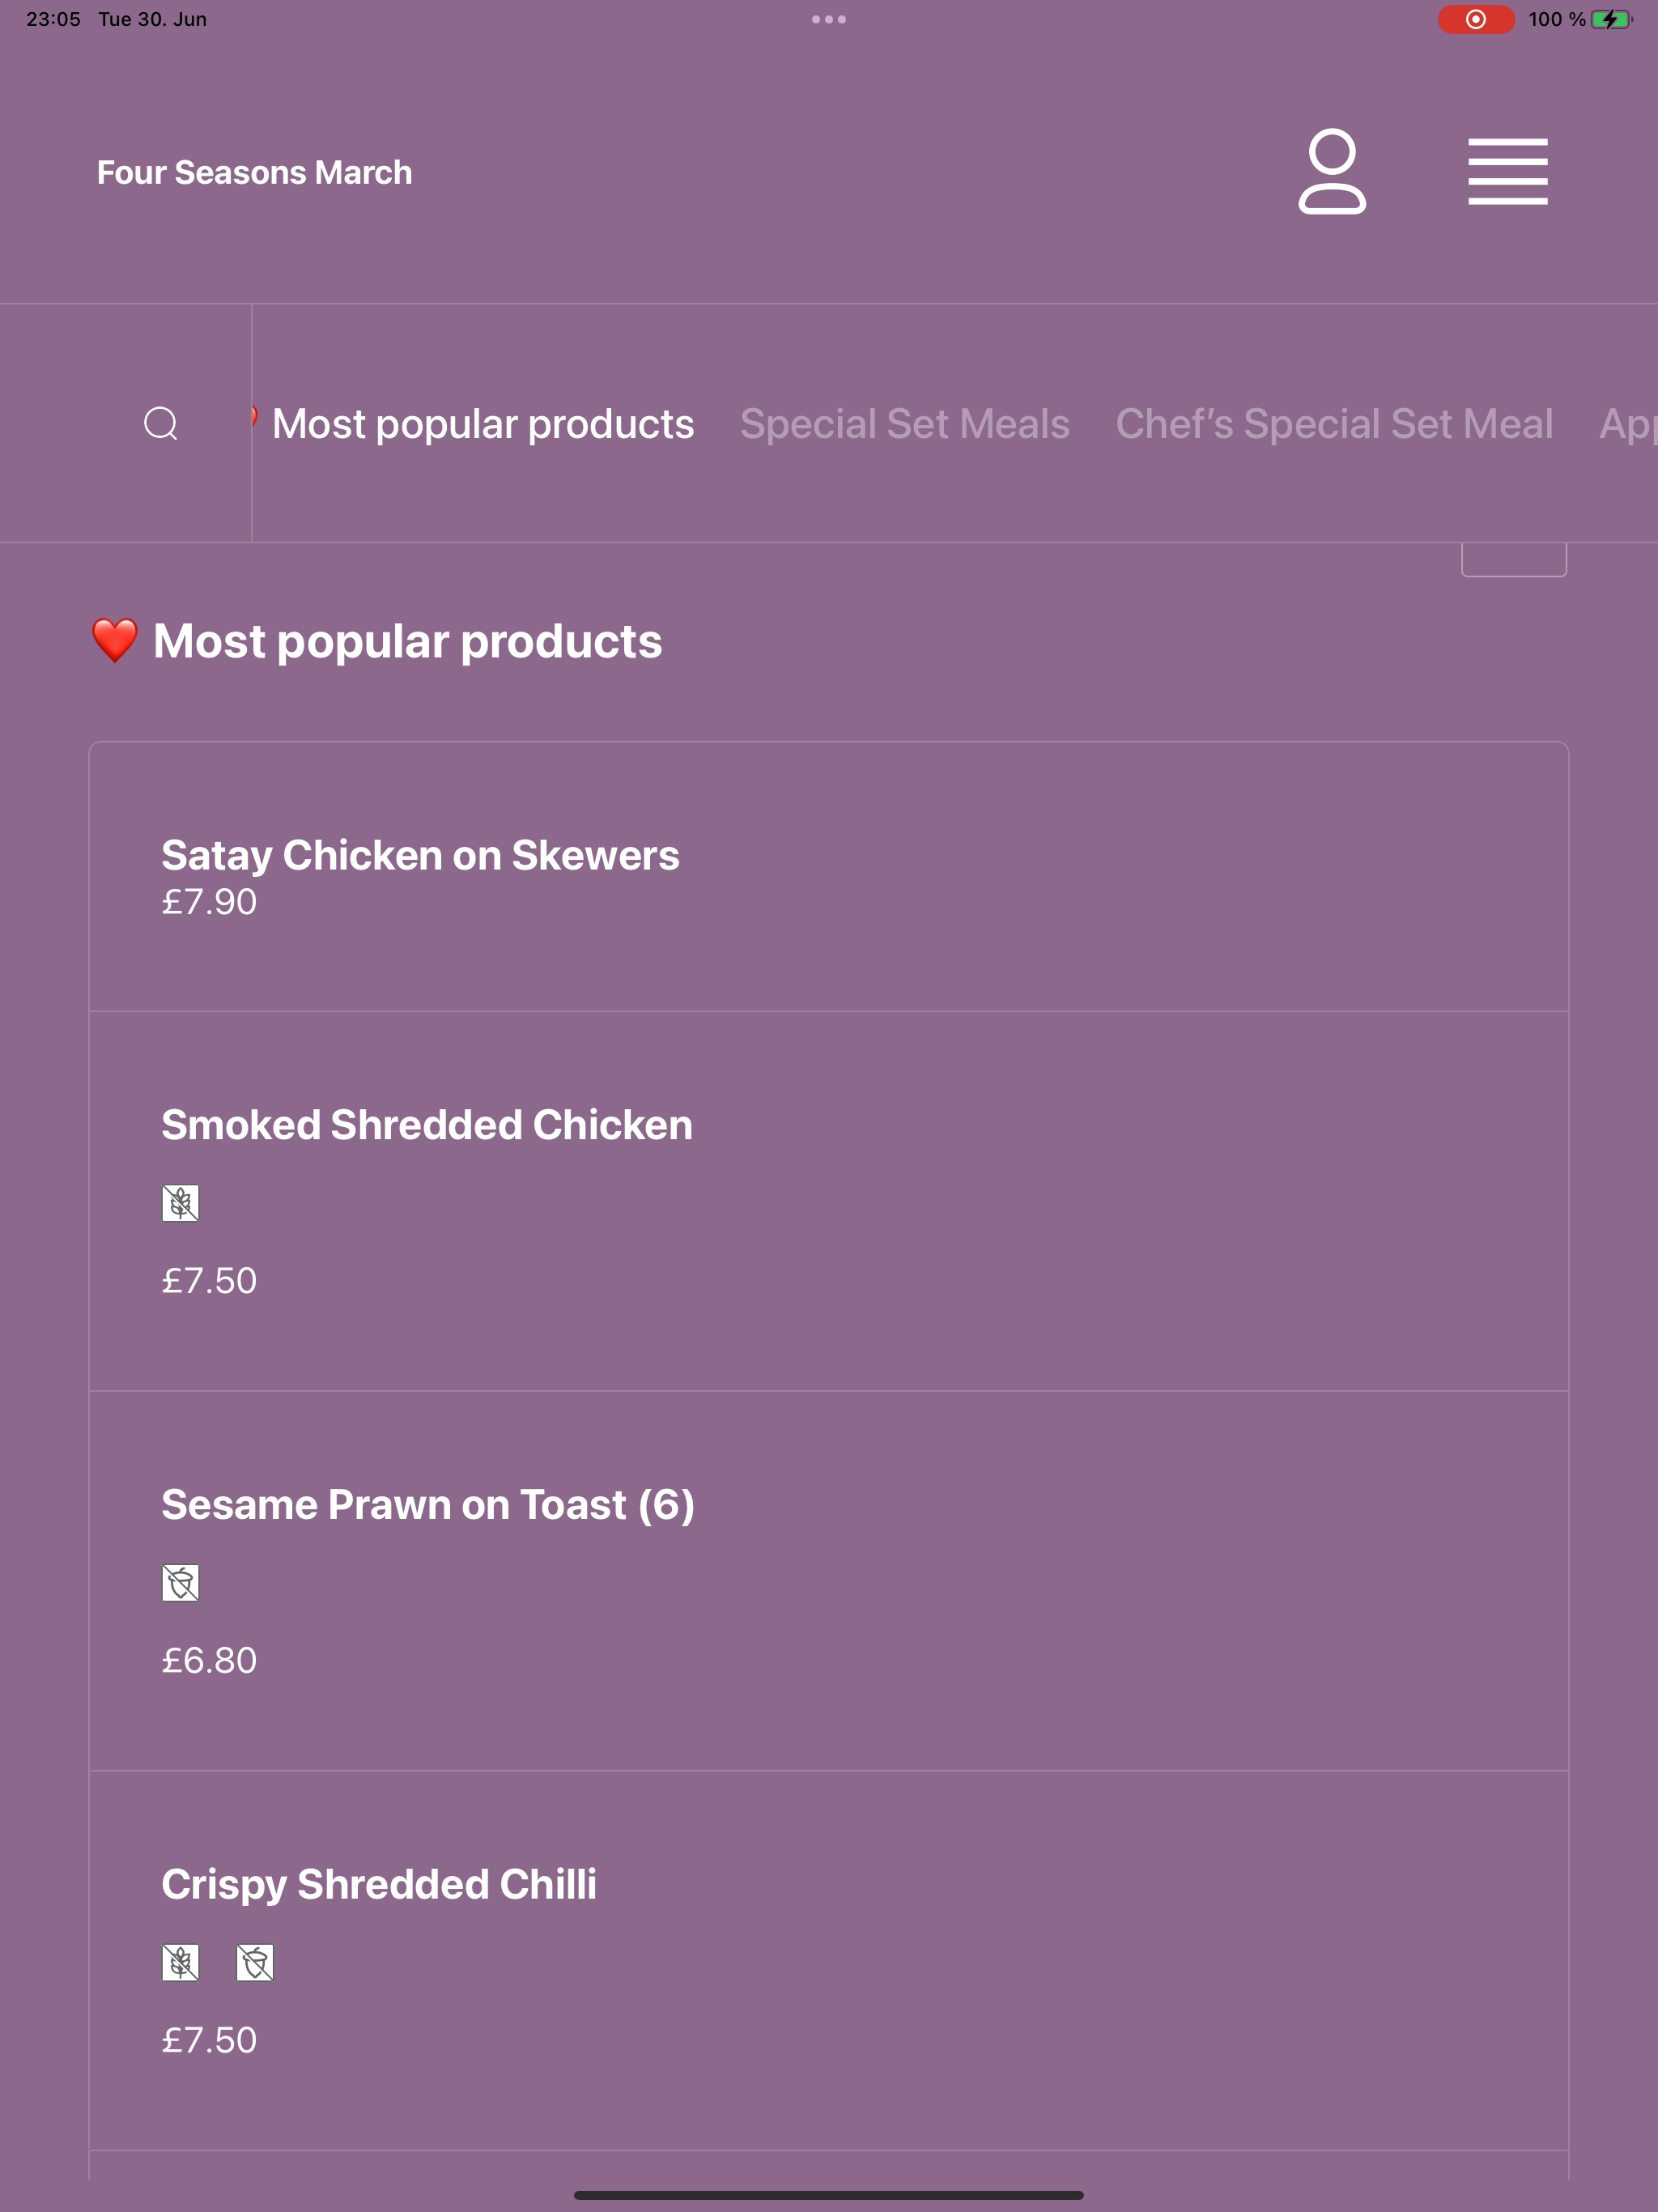Open Smoked Shredded Chicken item
Viewport: 1658px width, 2212px height.
click(829, 1201)
